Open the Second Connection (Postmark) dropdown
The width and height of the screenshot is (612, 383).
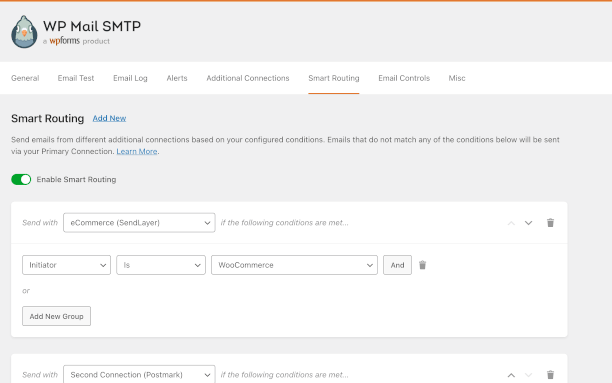[139, 374]
